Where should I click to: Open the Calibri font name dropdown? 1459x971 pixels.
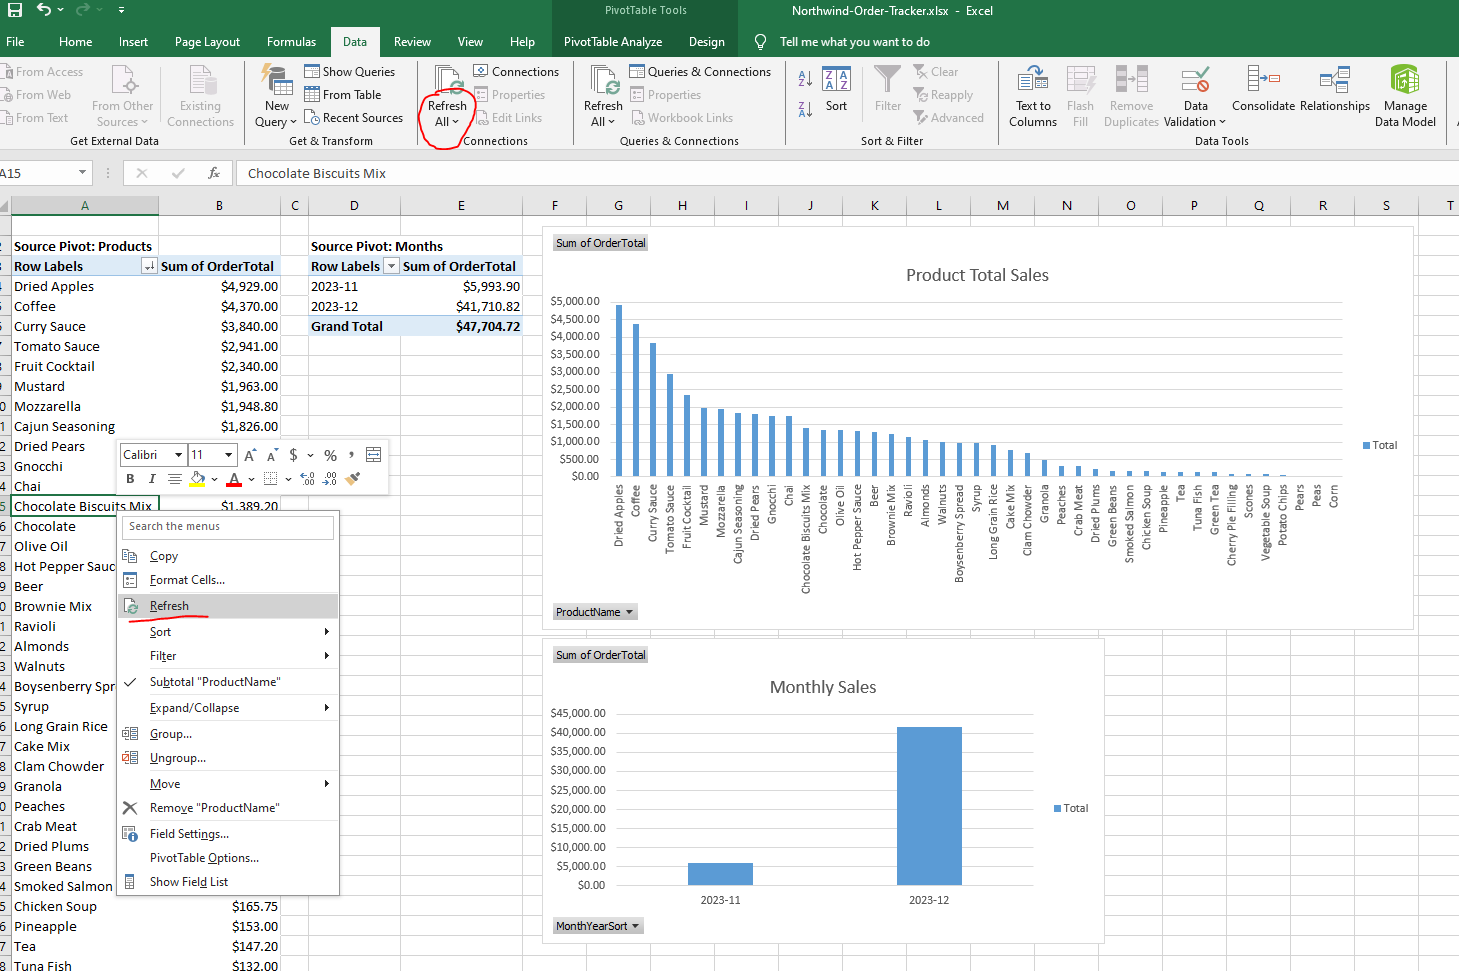pos(178,455)
